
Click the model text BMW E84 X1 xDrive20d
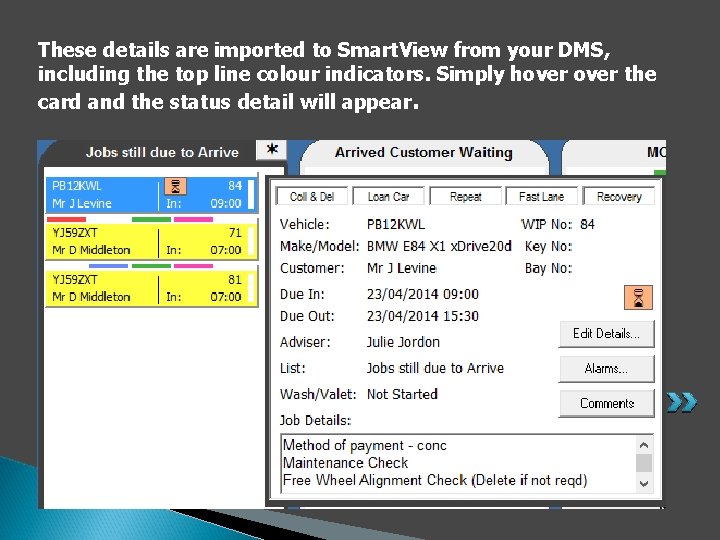(439, 247)
